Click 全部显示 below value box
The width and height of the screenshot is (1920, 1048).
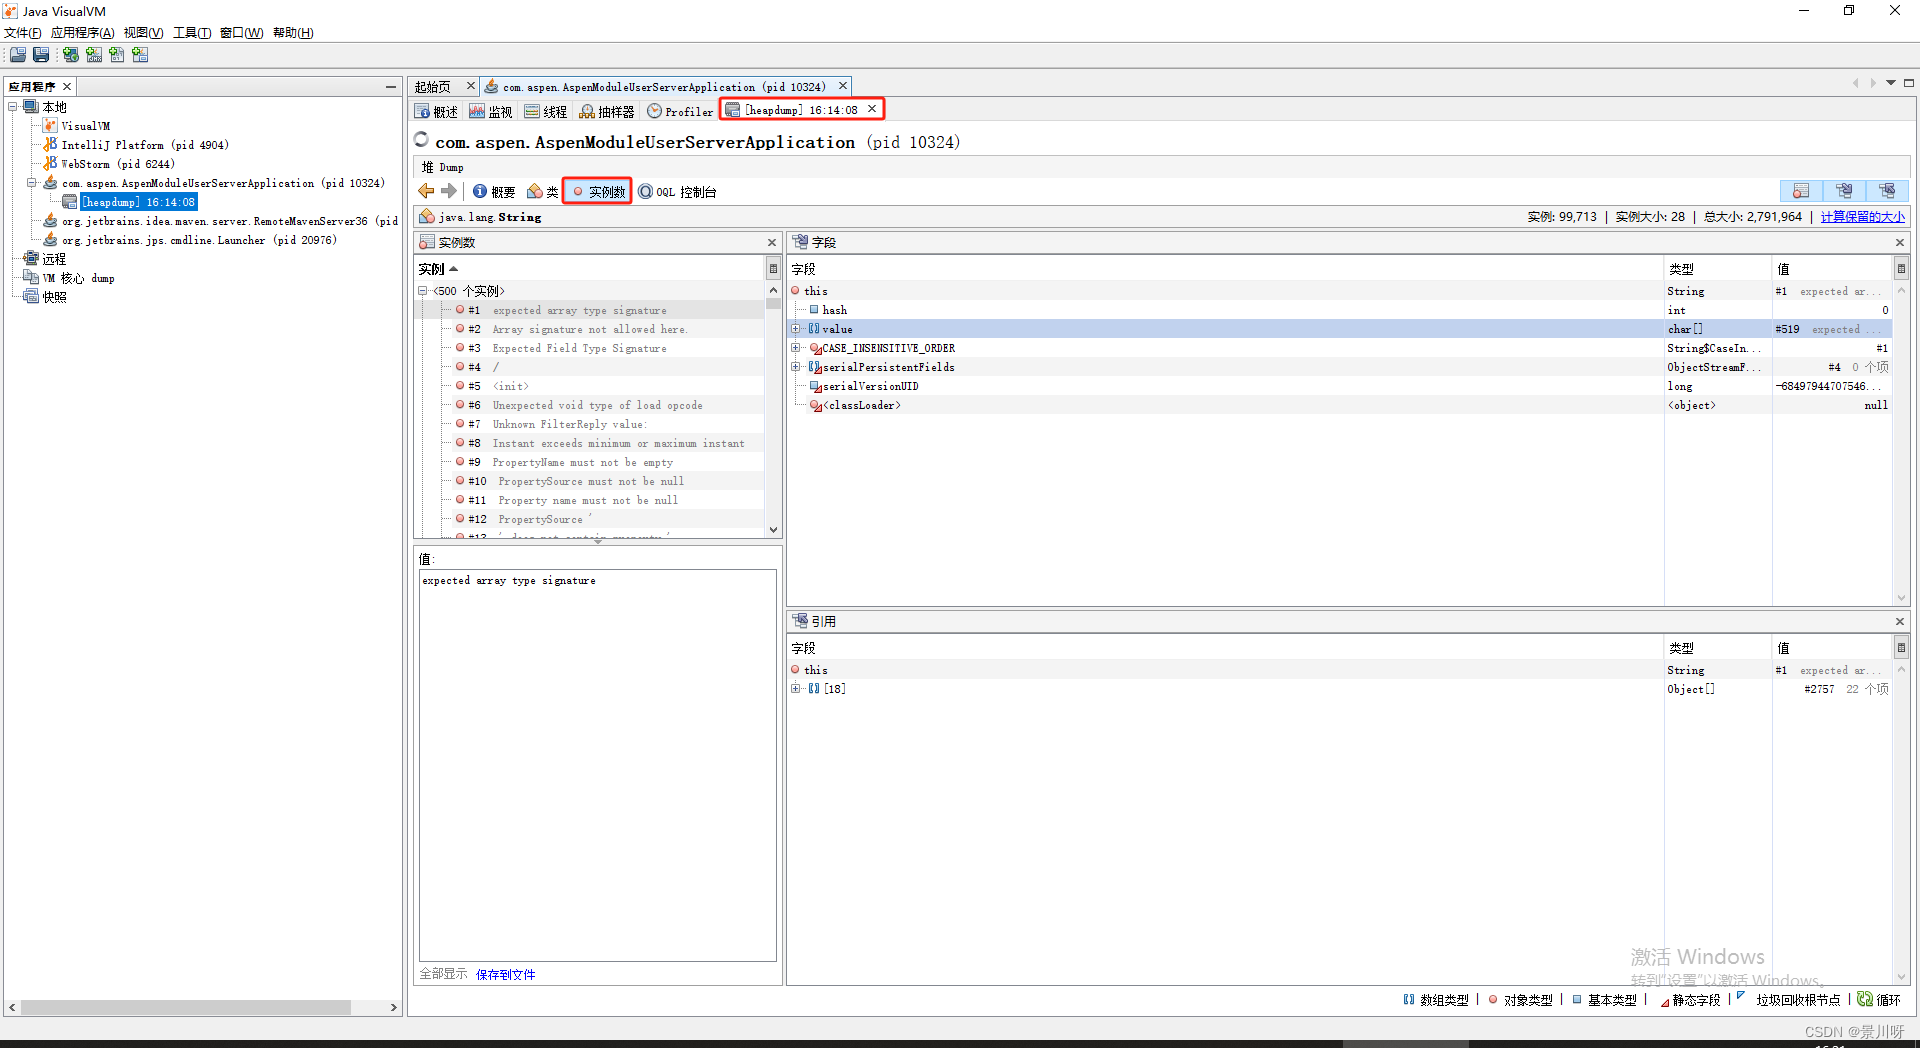[443, 974]
